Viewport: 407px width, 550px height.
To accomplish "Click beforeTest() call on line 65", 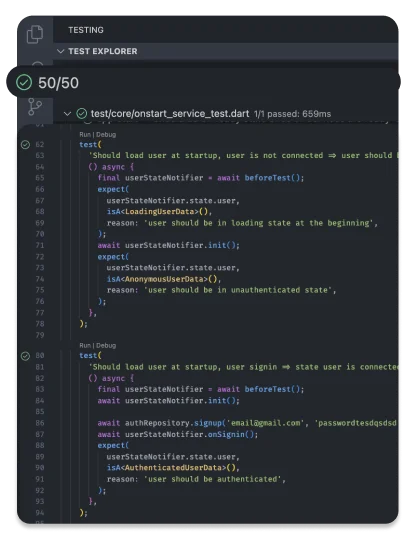I will (x=274, y=178).
